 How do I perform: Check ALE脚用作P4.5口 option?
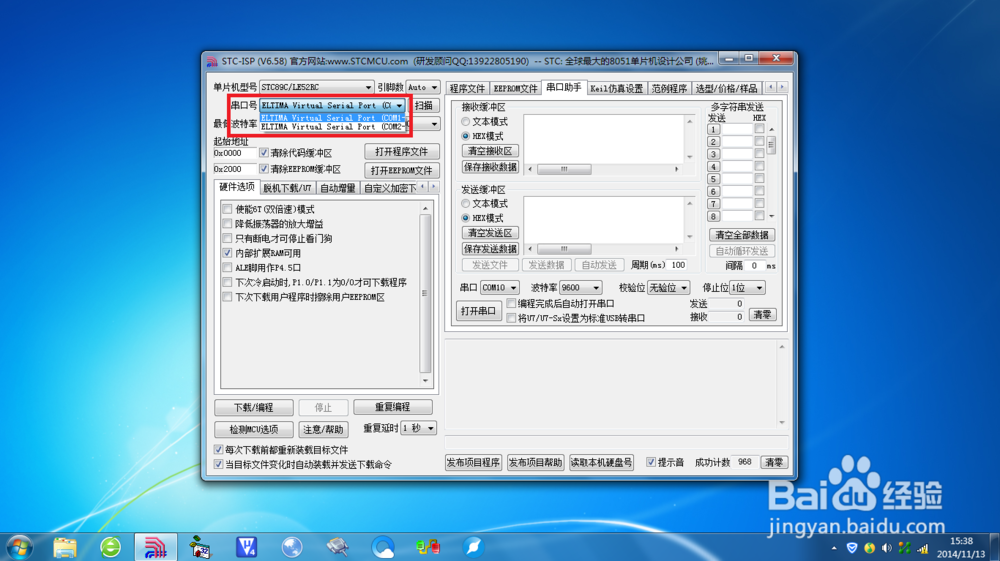click(x=227, y=268)
